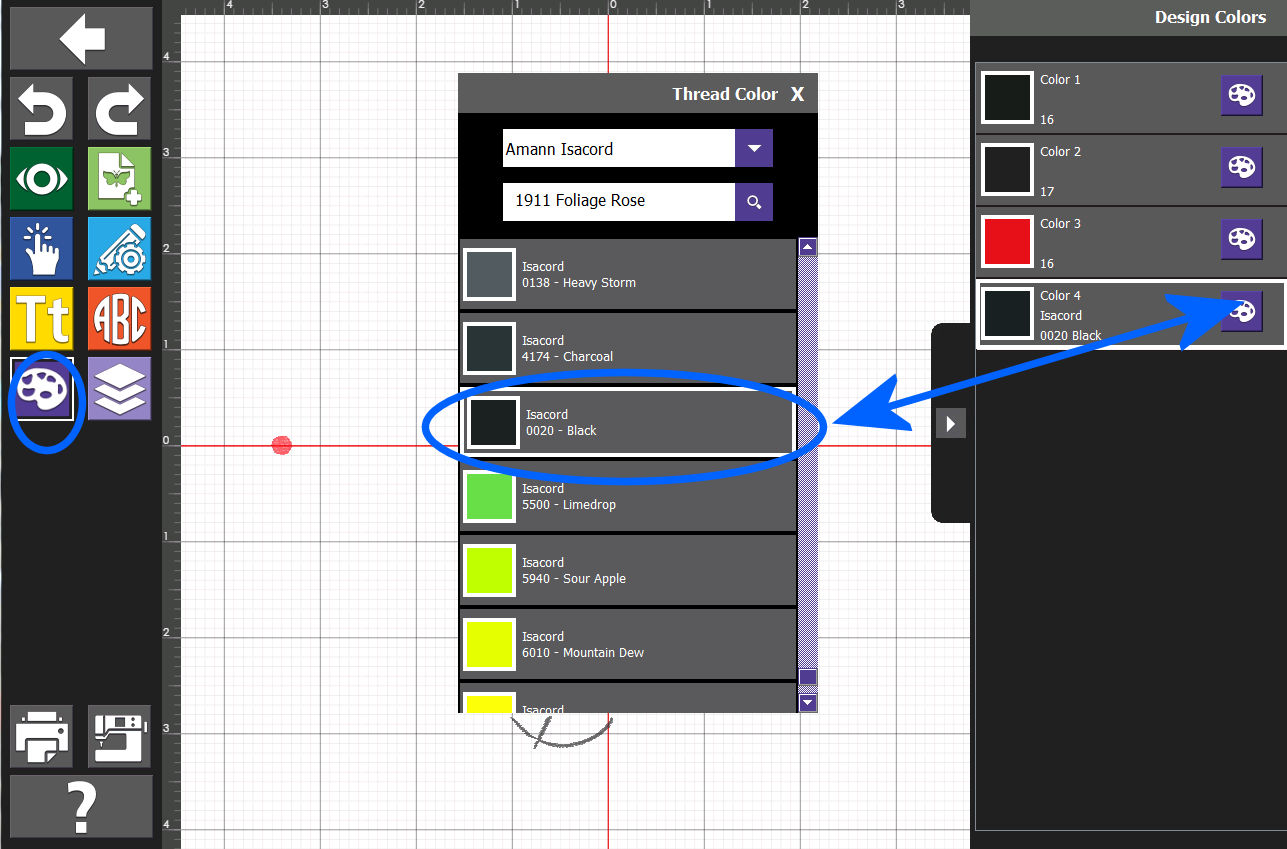
Task: Click the Thread Color dialog title
Action: (725, 94)
